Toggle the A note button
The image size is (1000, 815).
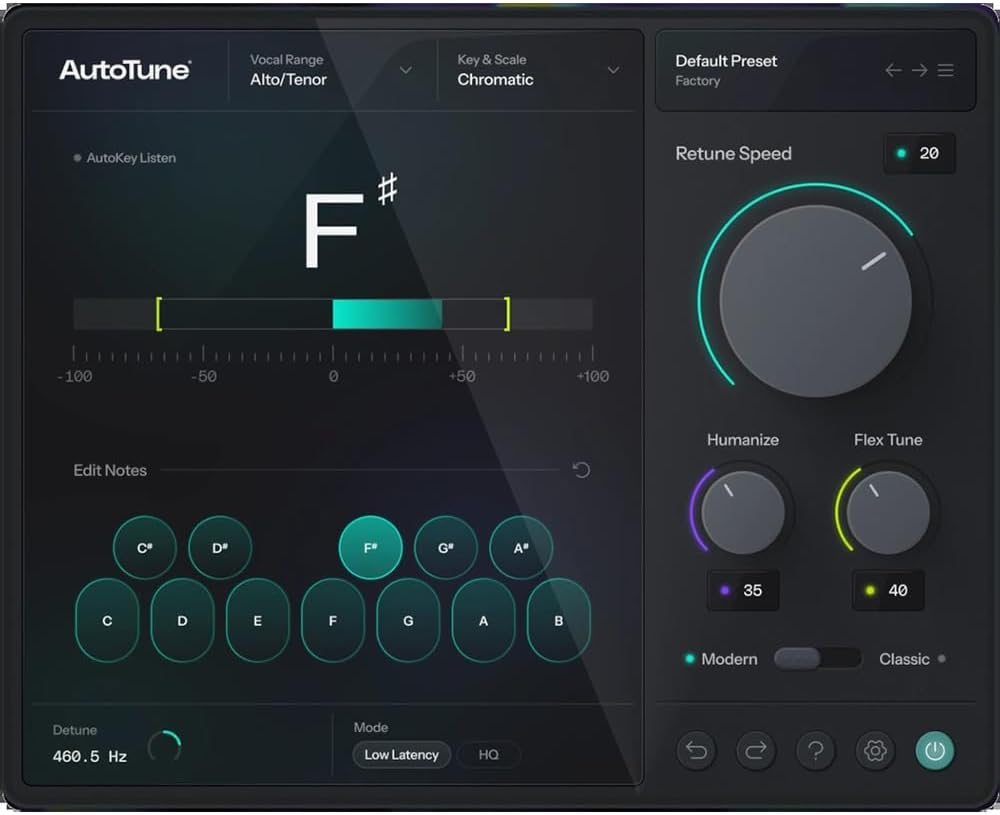point(483,620)
